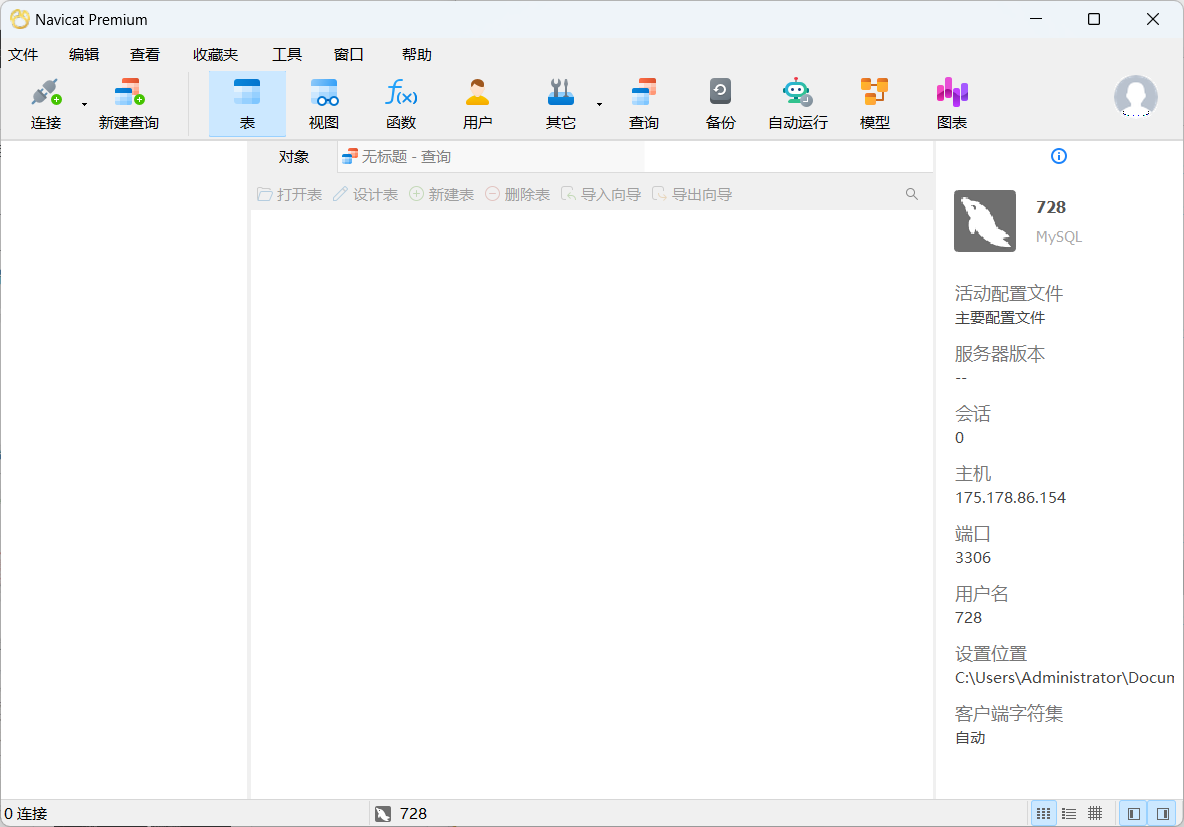Viewport: 1184px width, 827px height.
Task: Open the View objects toolbar icon
Action: point(324,104)
